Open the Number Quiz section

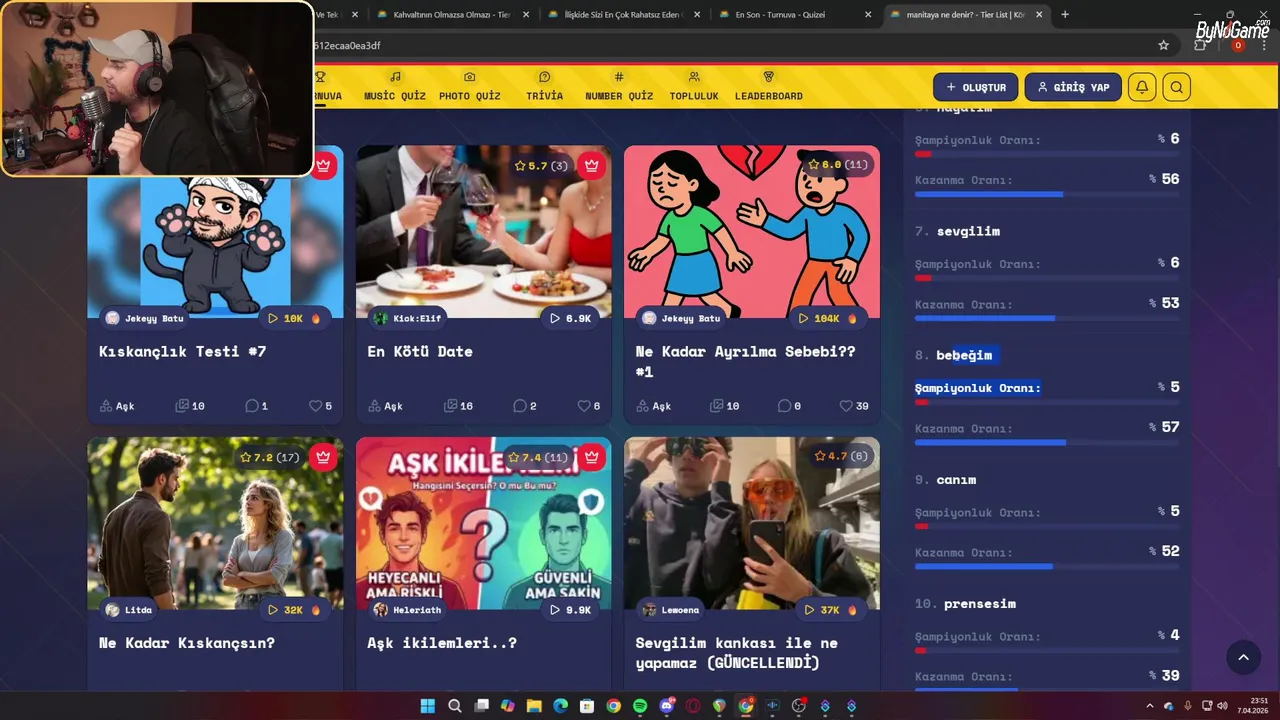[x=619, y=86]
